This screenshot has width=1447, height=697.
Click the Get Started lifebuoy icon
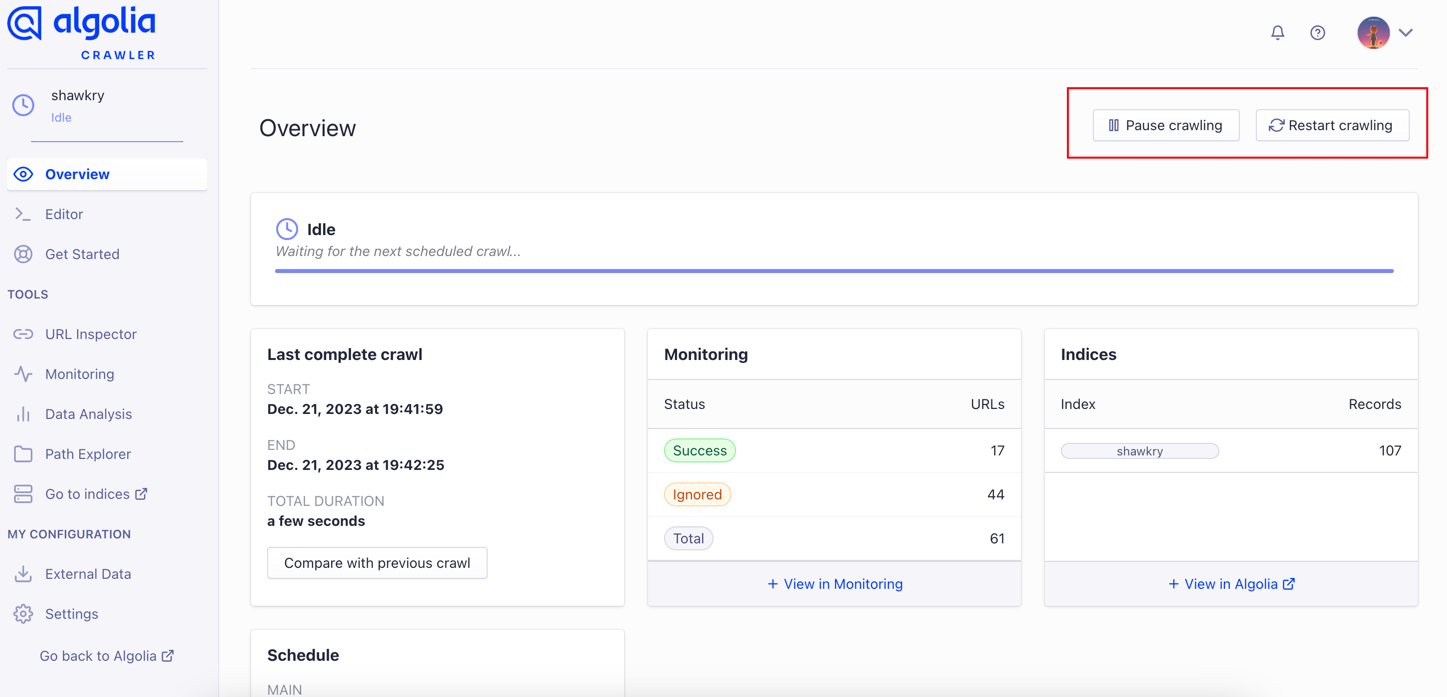pyautogui.click(x=23, y=254)
